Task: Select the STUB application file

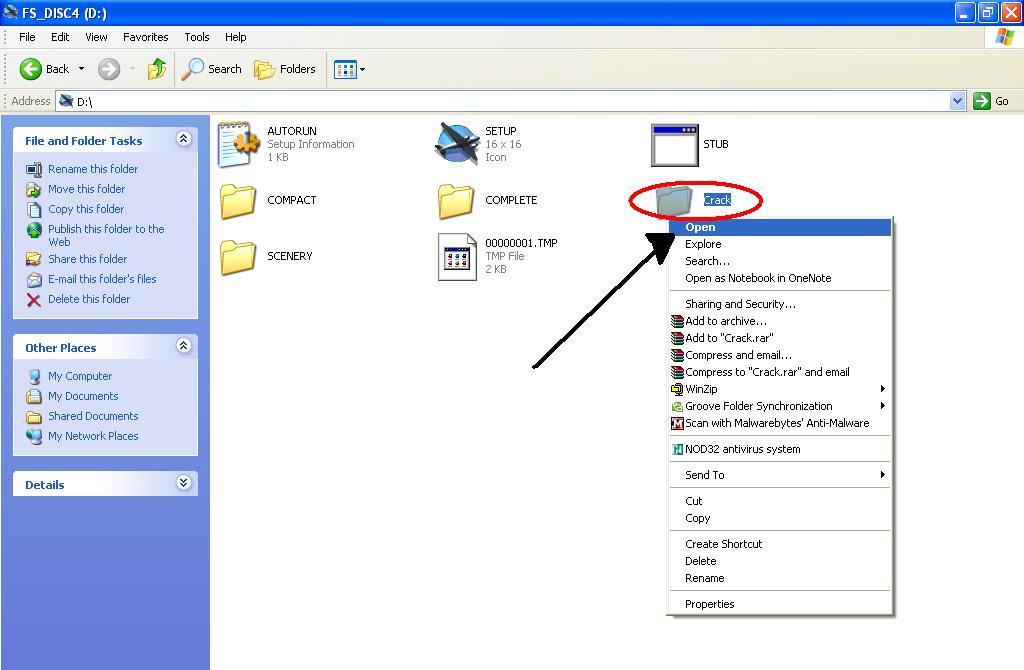Action: click(x=674, y=145)
